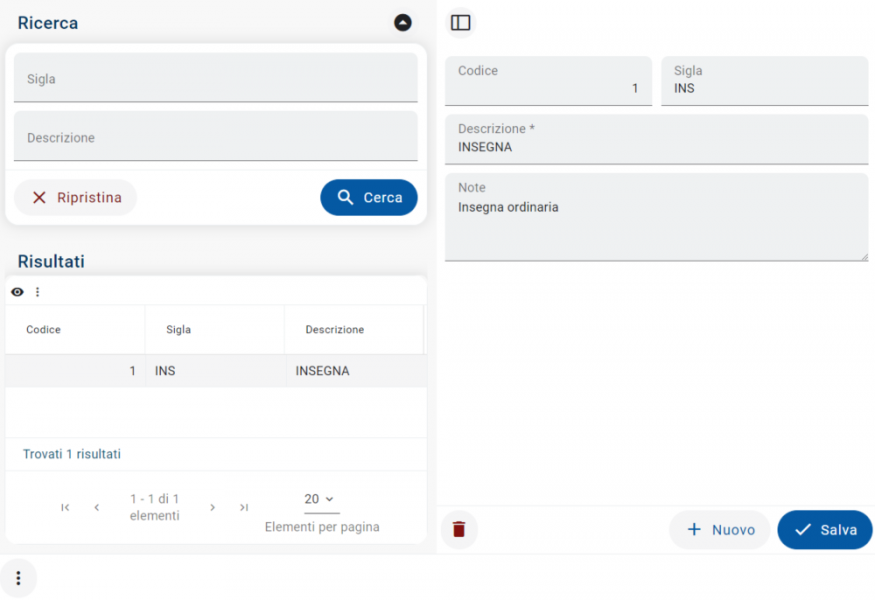Open results table three-dot options menu

[38, 292]
